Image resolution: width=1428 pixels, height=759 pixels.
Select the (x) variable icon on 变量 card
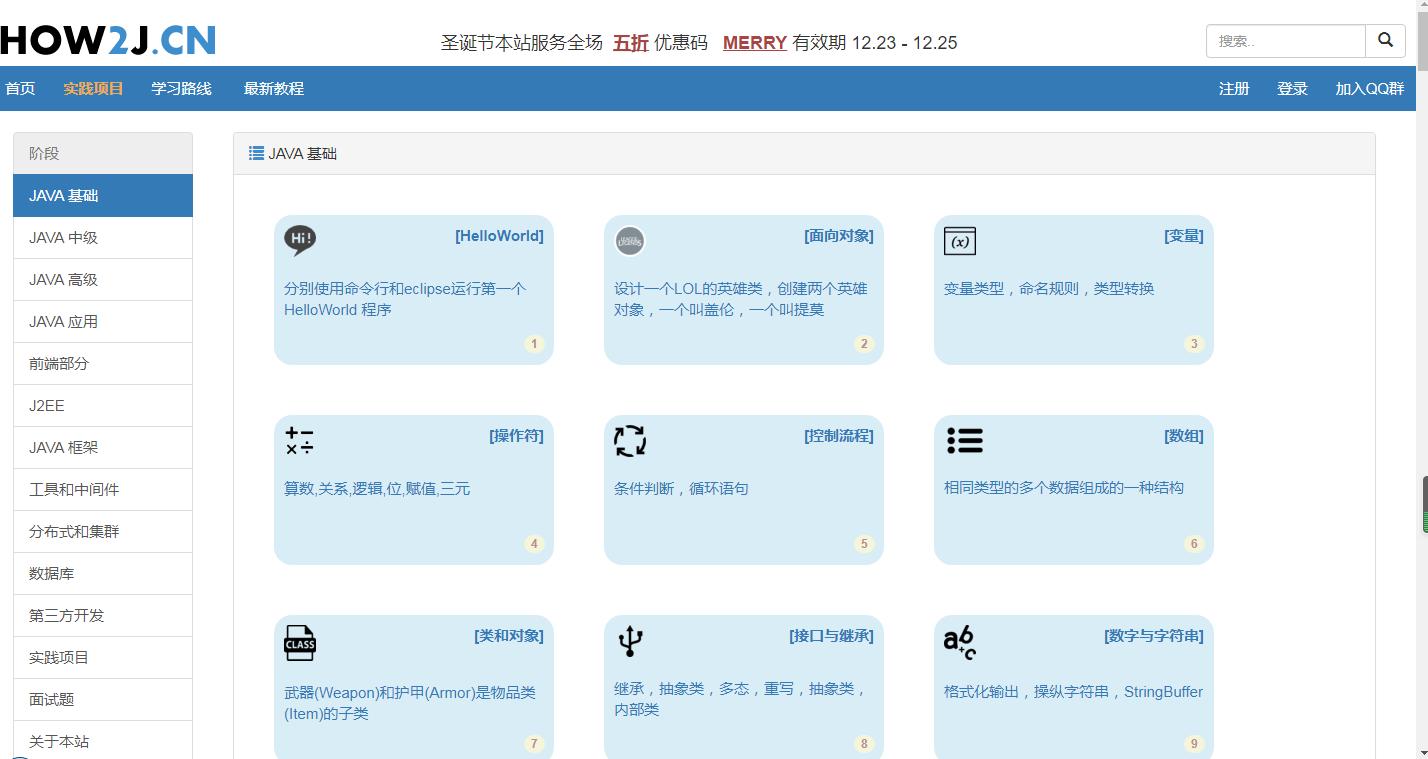[x=959, y=240]
